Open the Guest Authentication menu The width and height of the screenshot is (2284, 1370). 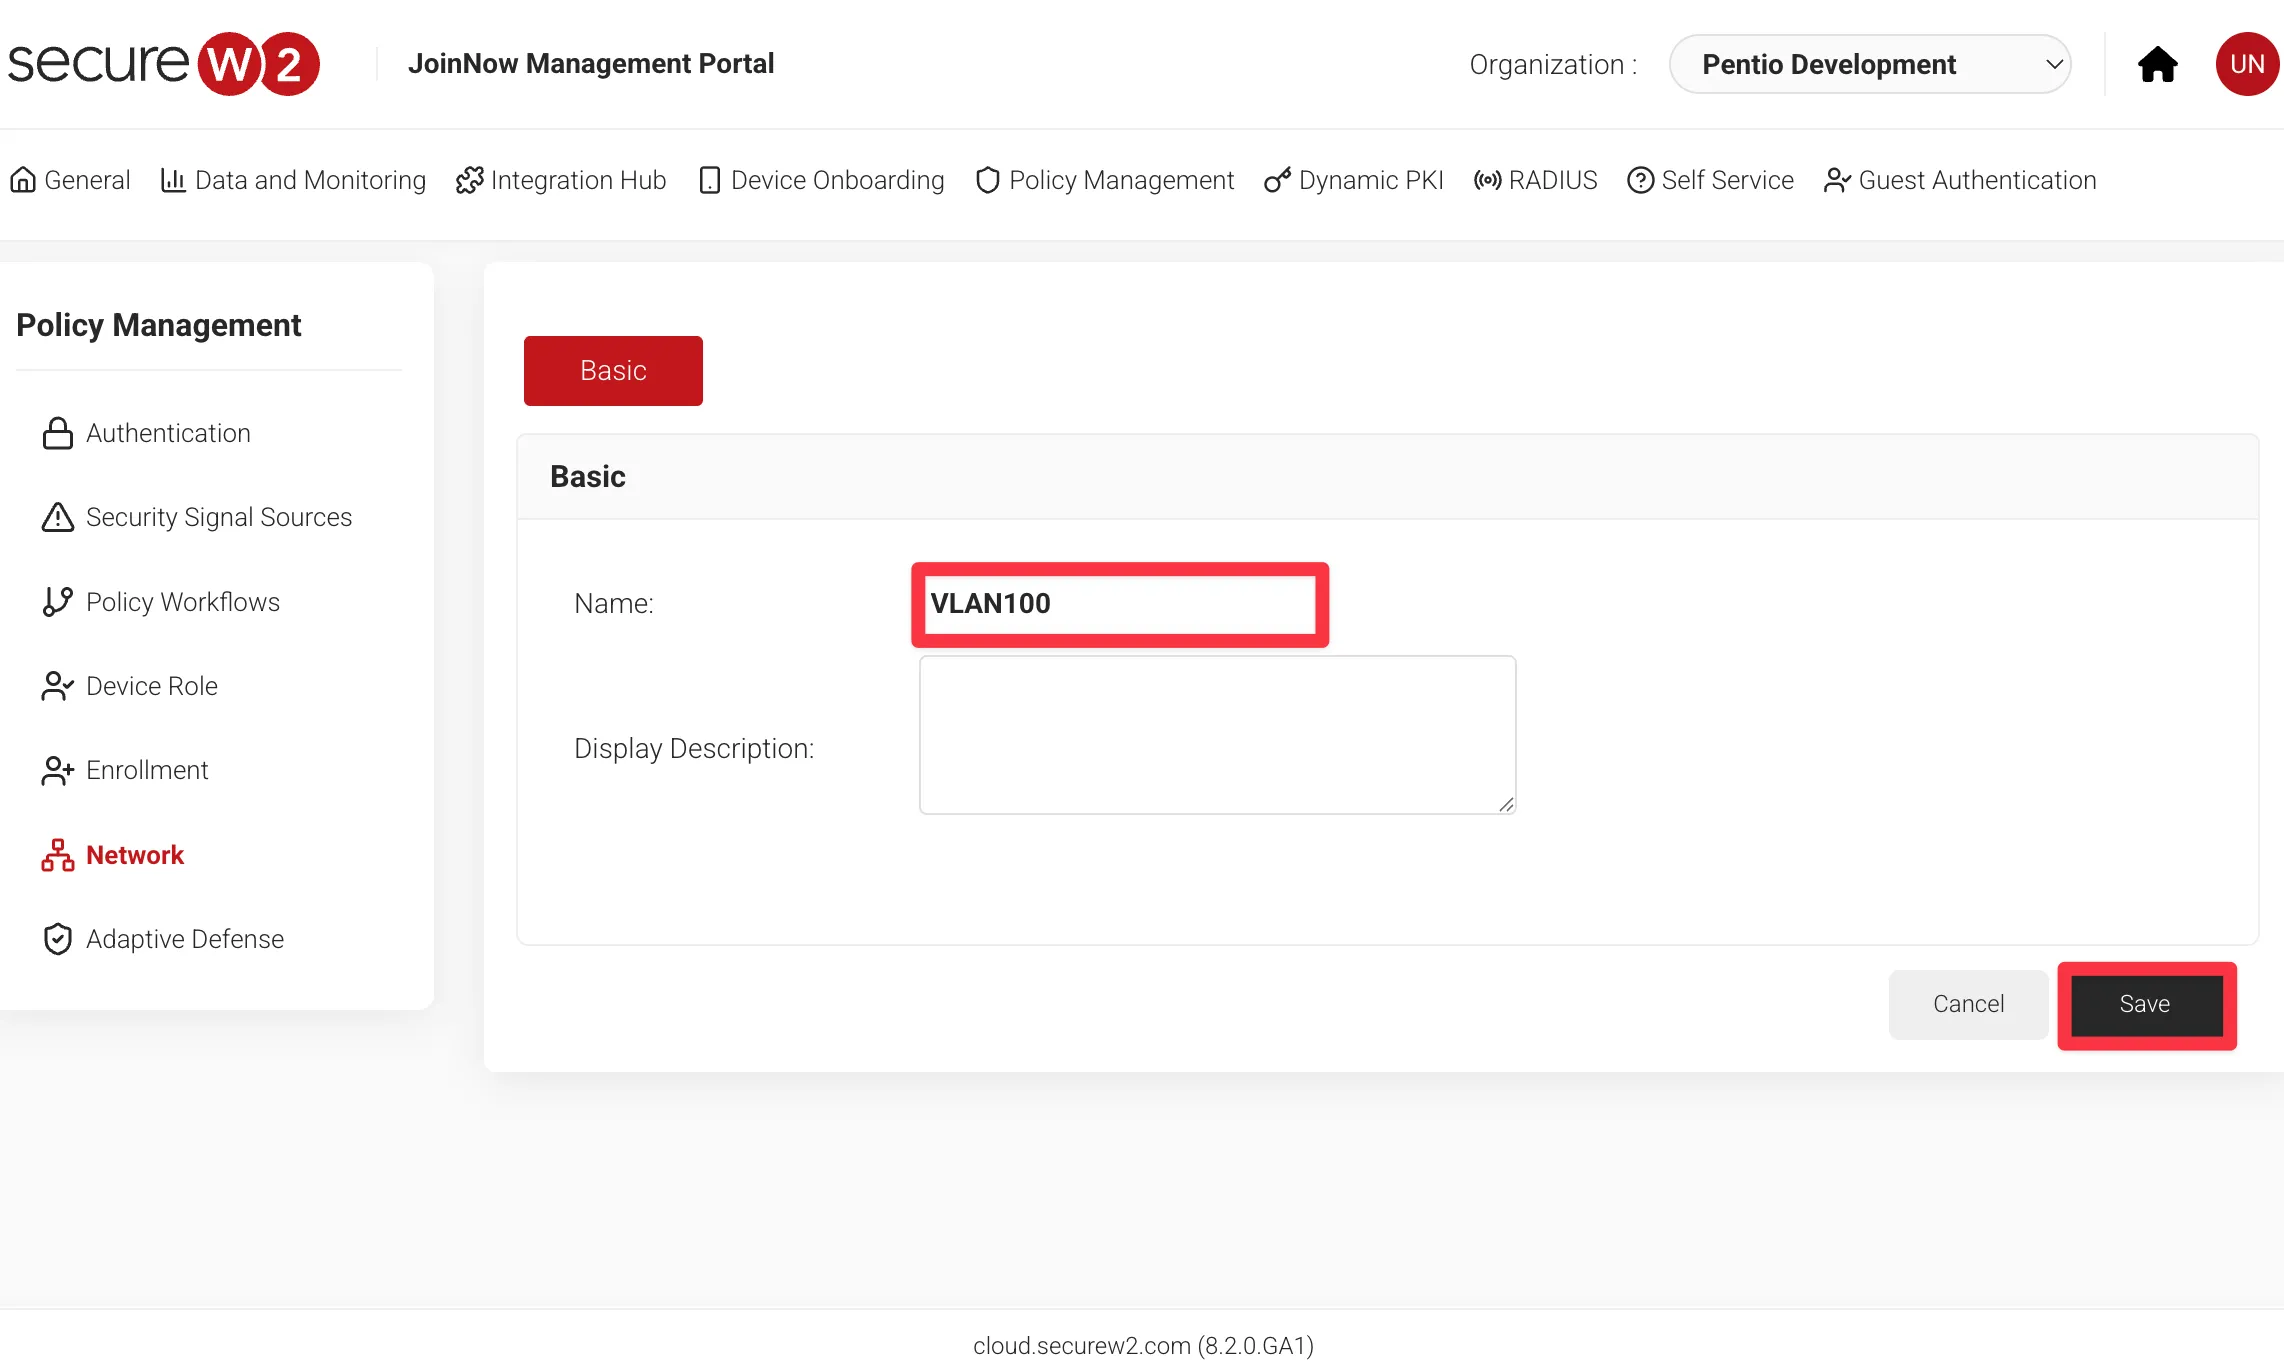1960,180
